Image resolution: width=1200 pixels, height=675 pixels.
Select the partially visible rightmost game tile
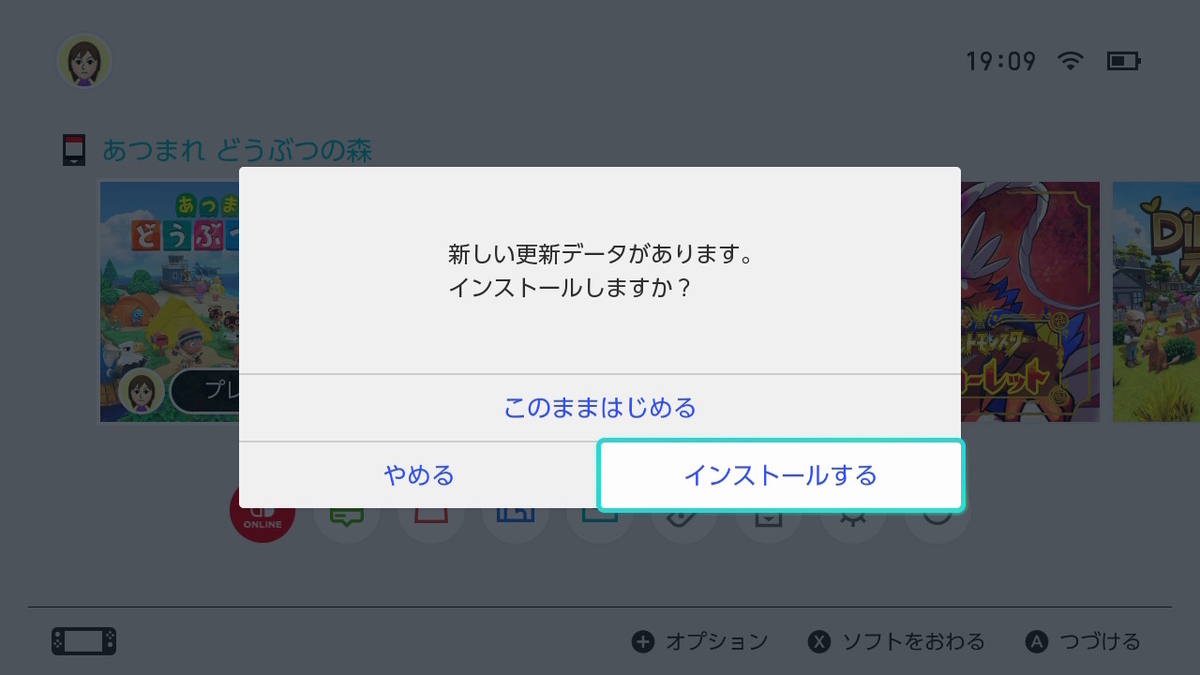1156,302
